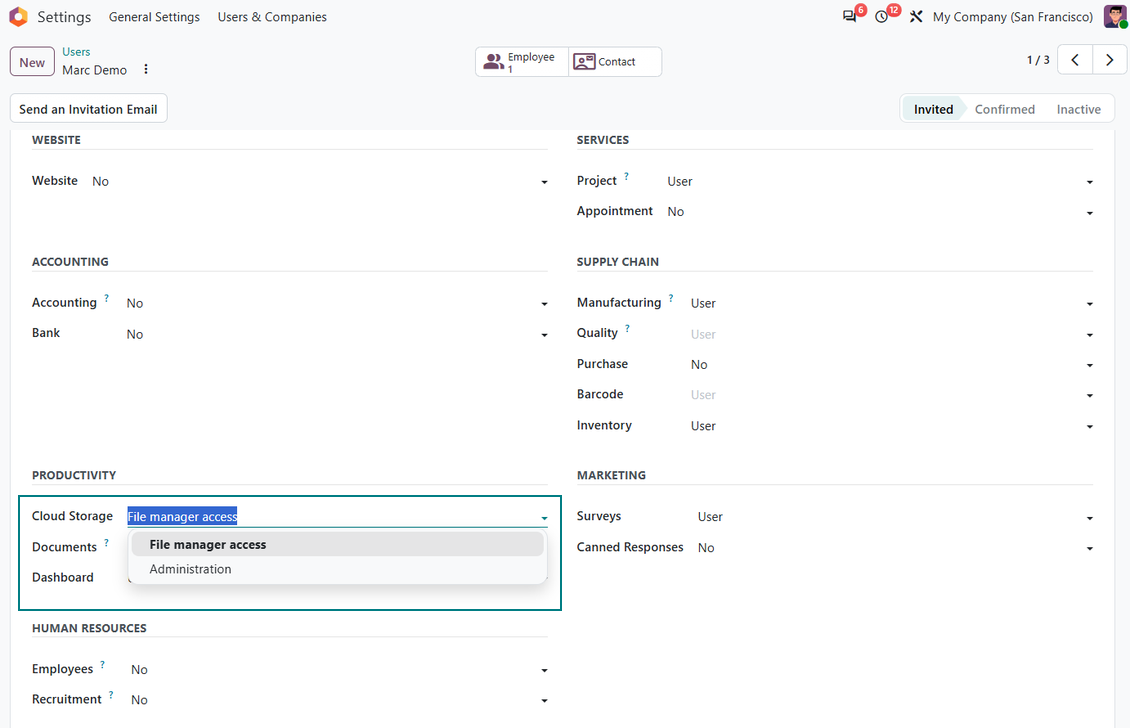Open the Users & Companies menu
Image resolution: width=1130 pixels, height=728 pixels.
click(x=272, y=17)
